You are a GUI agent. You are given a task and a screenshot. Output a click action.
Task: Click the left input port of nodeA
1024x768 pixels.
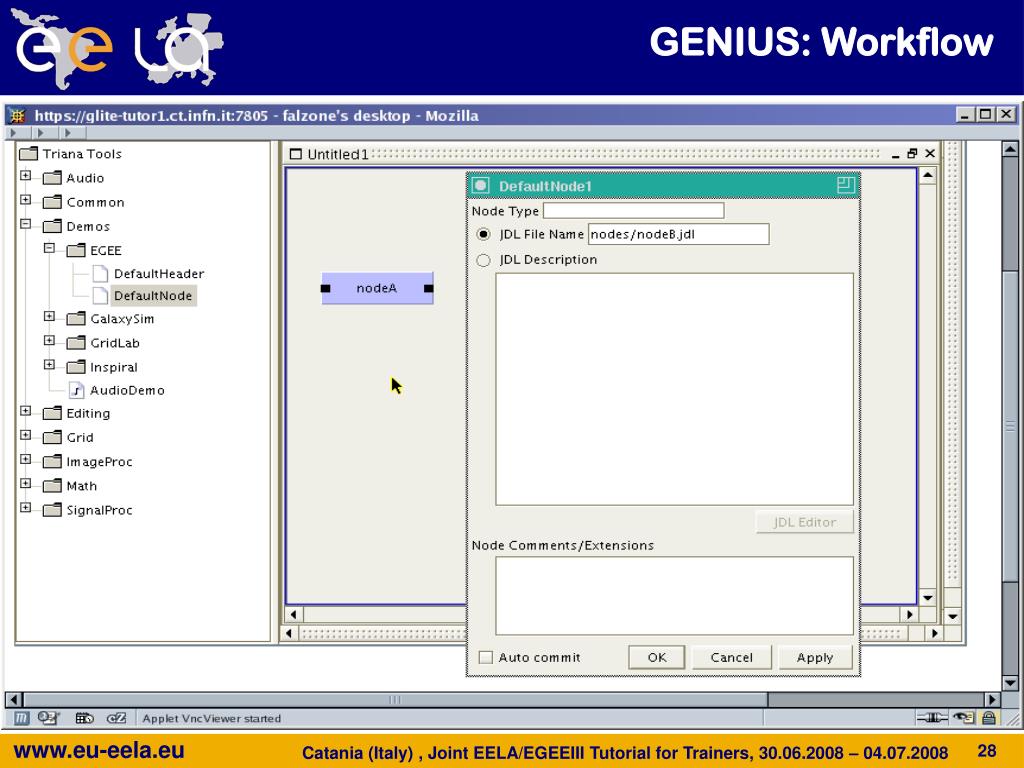[x=326, y=288]
